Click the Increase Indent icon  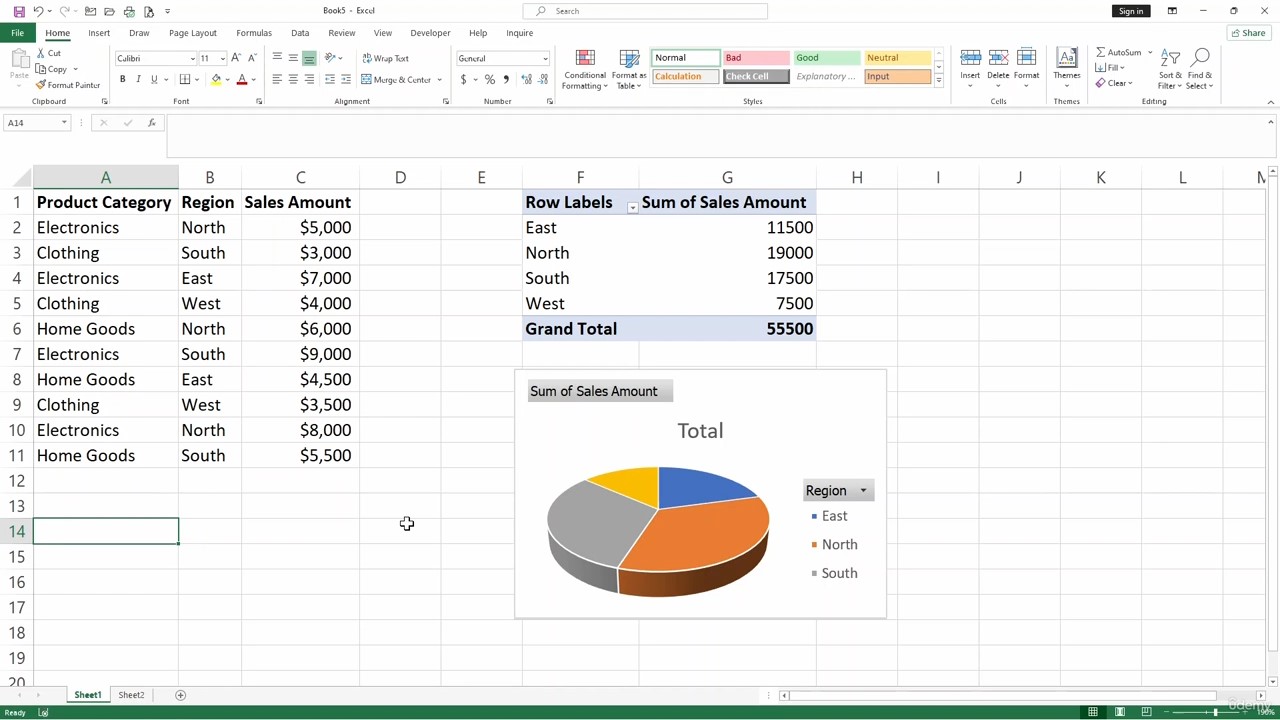point(346,79)
